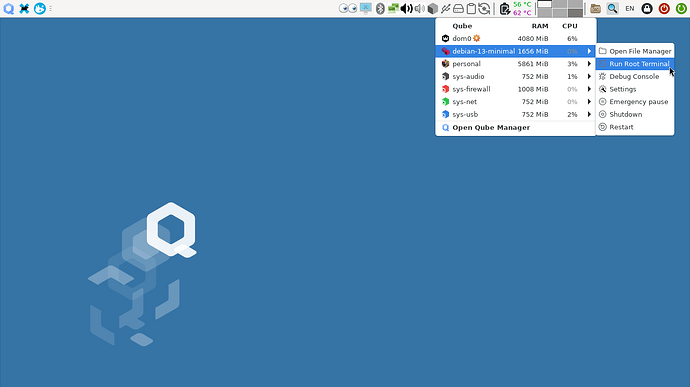Open the Qubes domains cube icon

pyautogui.click(x=433, y=8)
